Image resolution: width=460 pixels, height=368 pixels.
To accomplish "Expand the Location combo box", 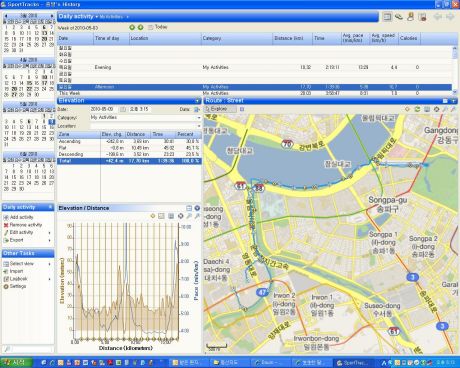I will click(199, 126).
